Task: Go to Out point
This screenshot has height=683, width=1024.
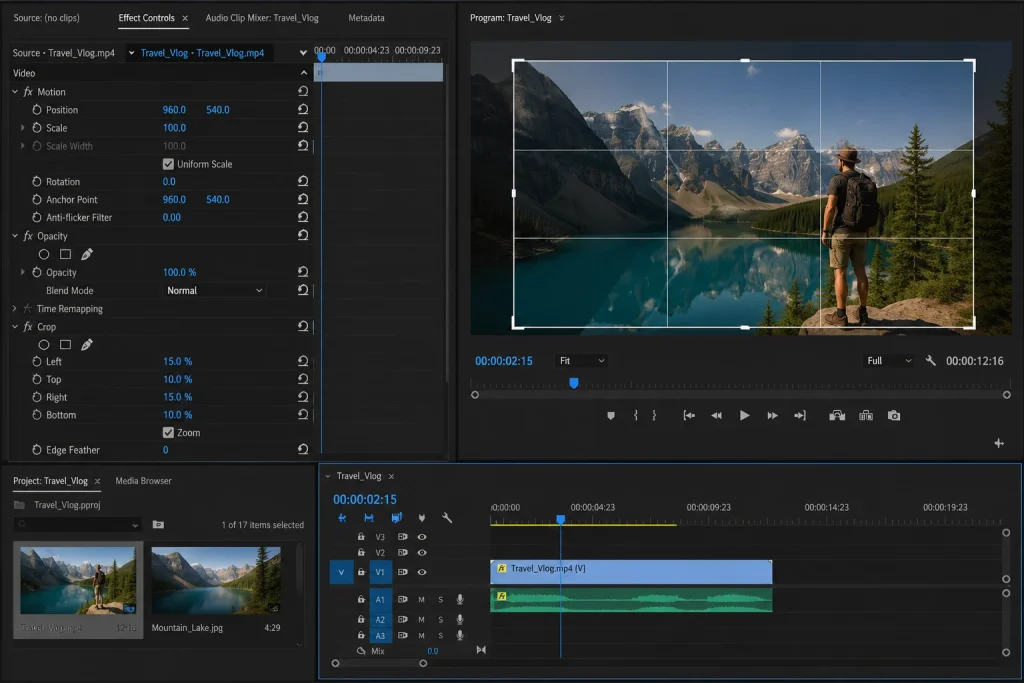Action: 800,415
